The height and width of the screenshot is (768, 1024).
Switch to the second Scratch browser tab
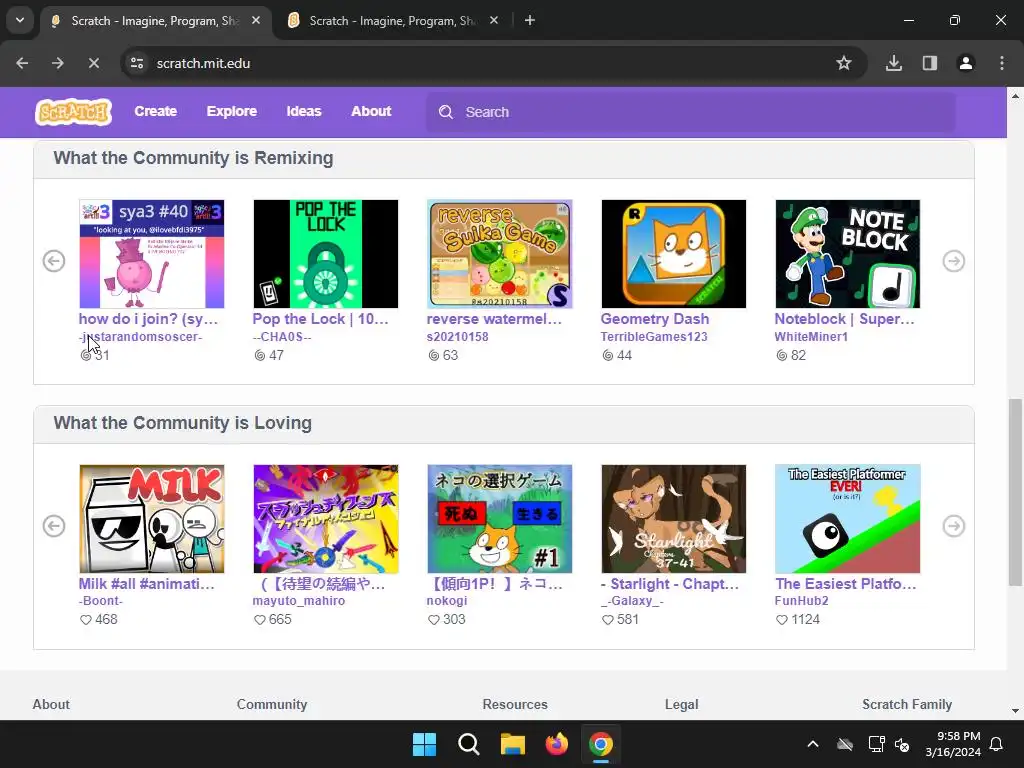(x=391, y=21)
